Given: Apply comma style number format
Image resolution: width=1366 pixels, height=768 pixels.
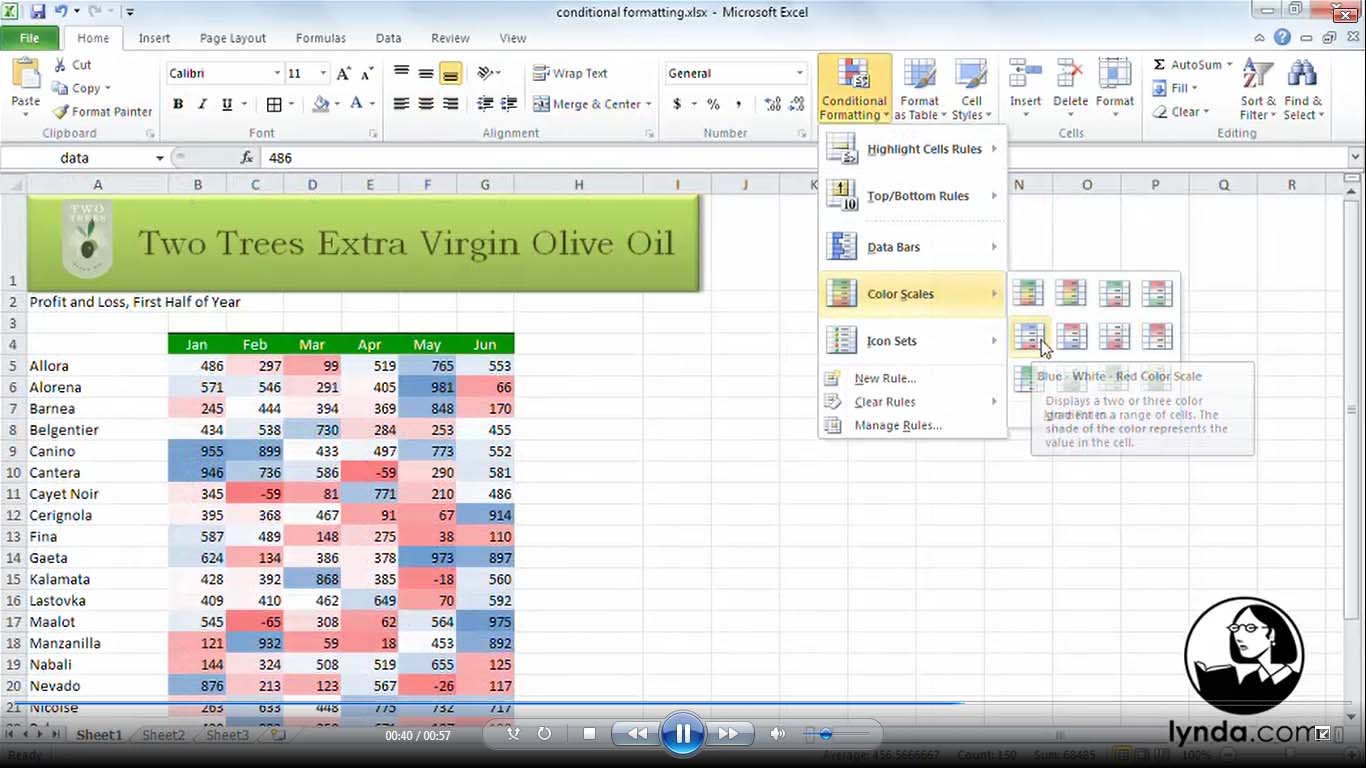Looking at the screenshot, I should point(738,104).
